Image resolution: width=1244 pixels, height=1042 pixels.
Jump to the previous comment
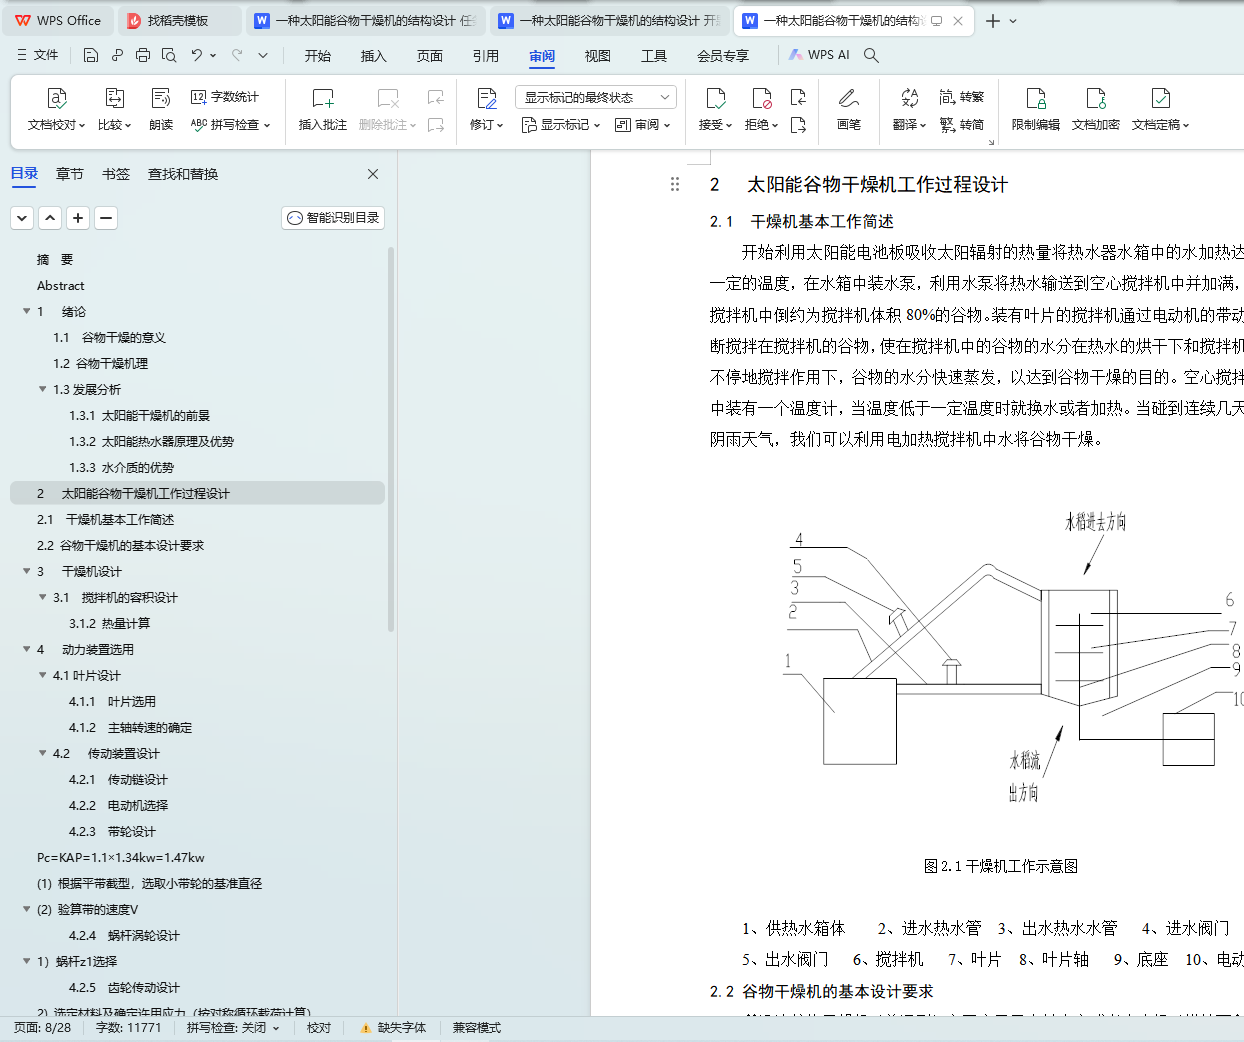(436, 97)
